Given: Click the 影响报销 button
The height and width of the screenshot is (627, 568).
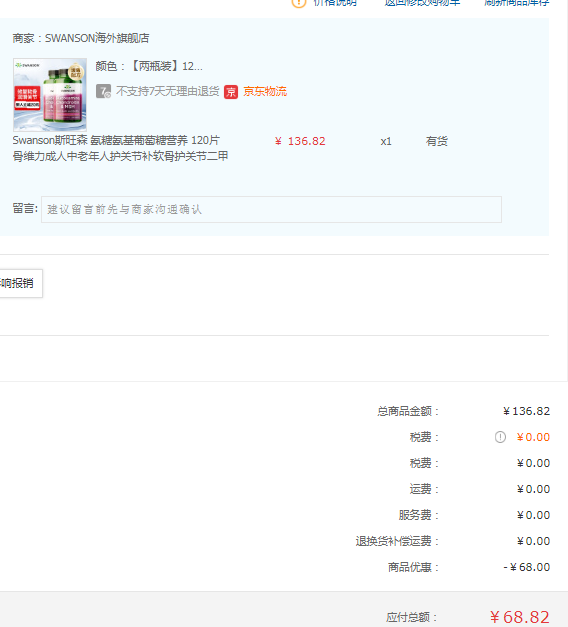Looking at the screenshot, I should [19, 284].
